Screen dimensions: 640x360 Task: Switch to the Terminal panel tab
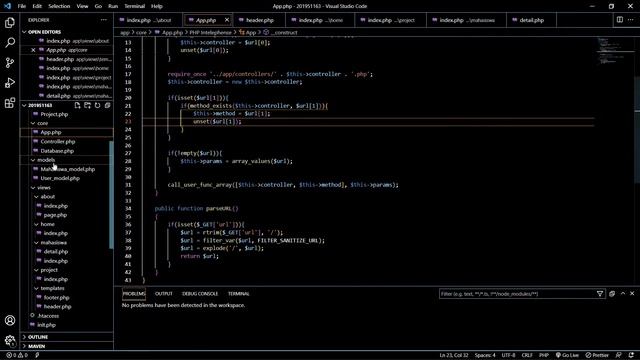point(239,293)
